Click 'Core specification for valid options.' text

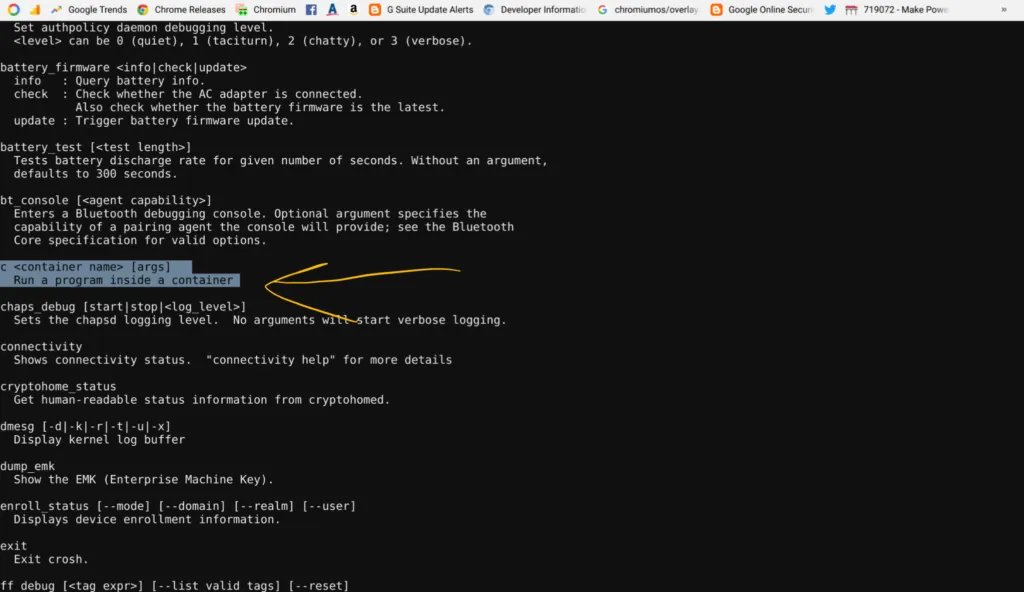[x=140, y=240]
